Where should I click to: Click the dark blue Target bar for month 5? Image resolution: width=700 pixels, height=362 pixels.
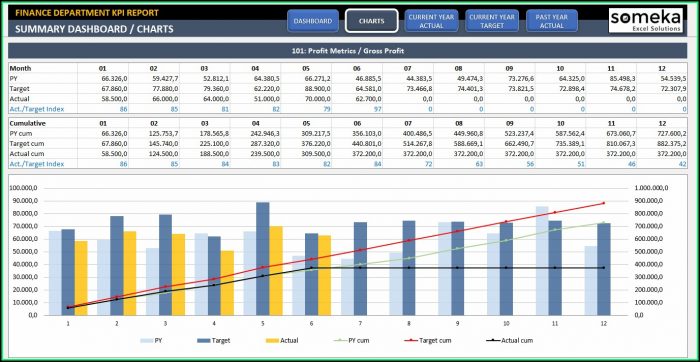[x=262, y=259]
